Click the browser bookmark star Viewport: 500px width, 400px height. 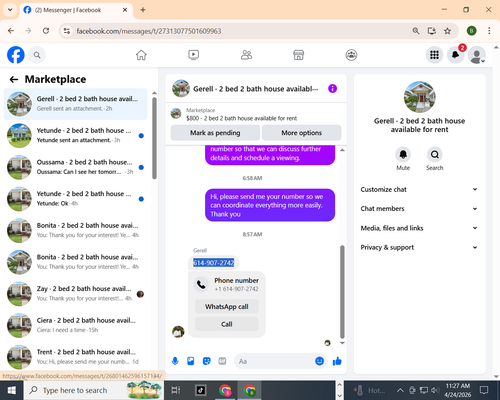[x=447, y=31]
